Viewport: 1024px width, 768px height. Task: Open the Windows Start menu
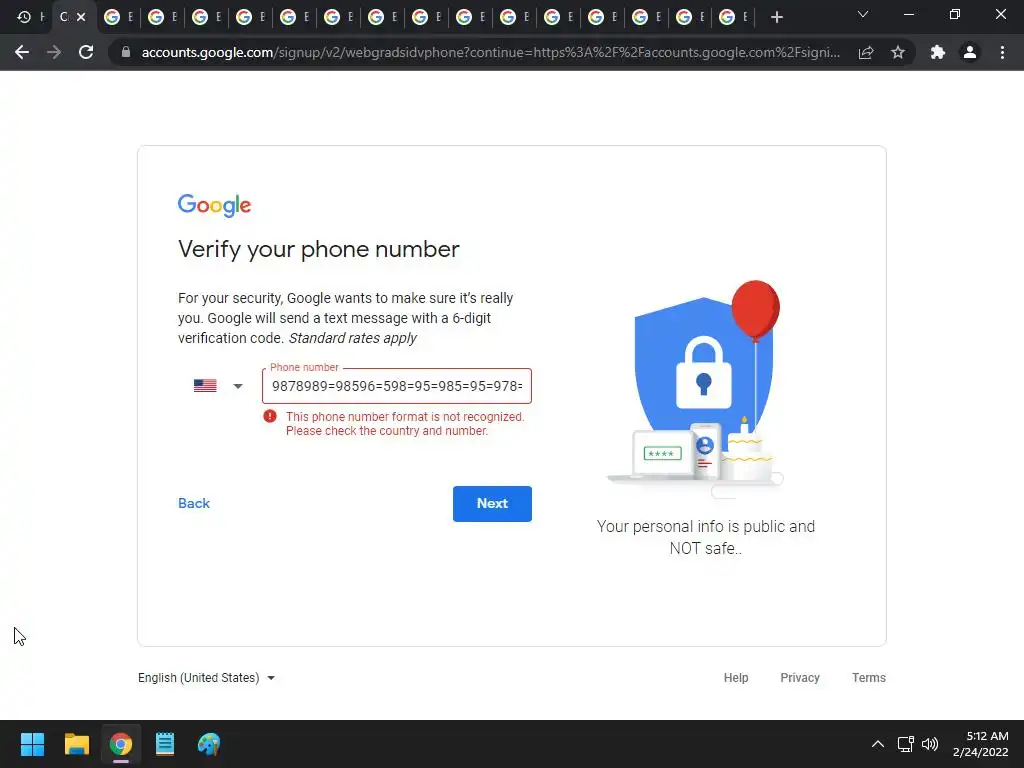click(x=32, y=744)
